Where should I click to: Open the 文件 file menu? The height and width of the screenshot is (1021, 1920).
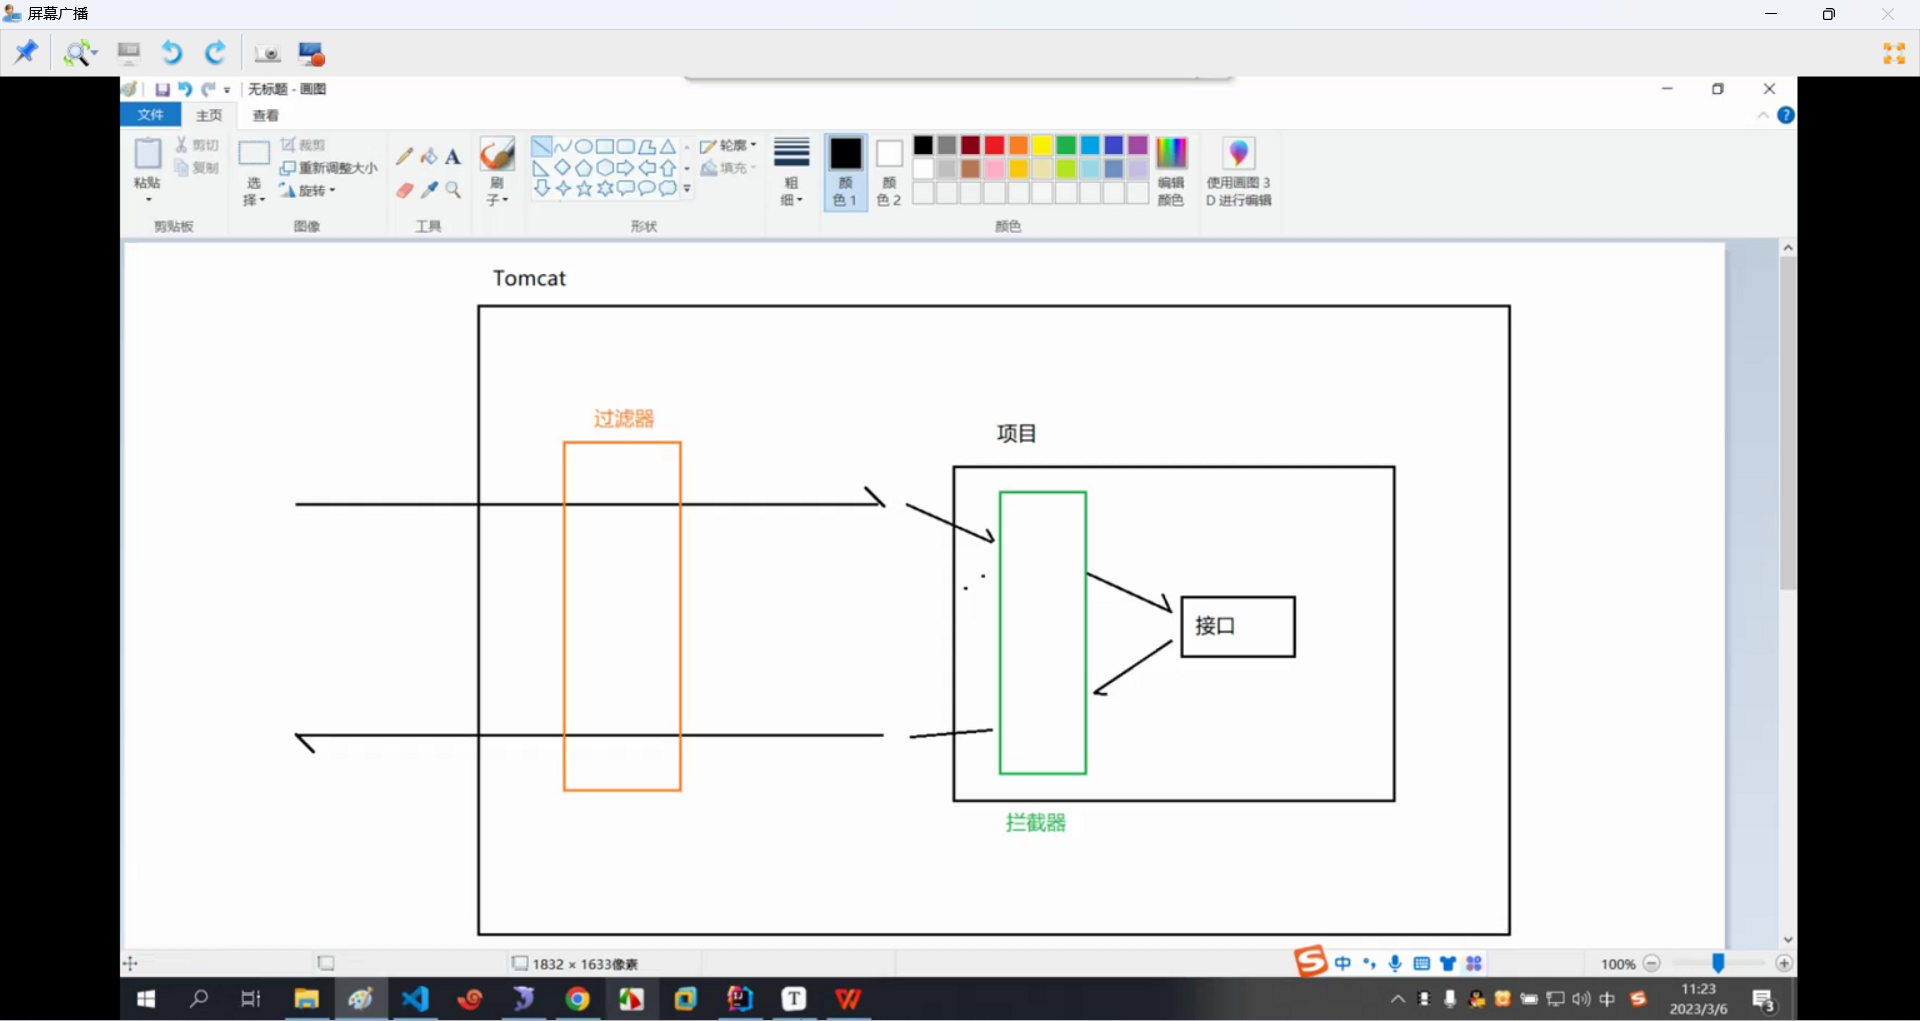pos(150,115)
